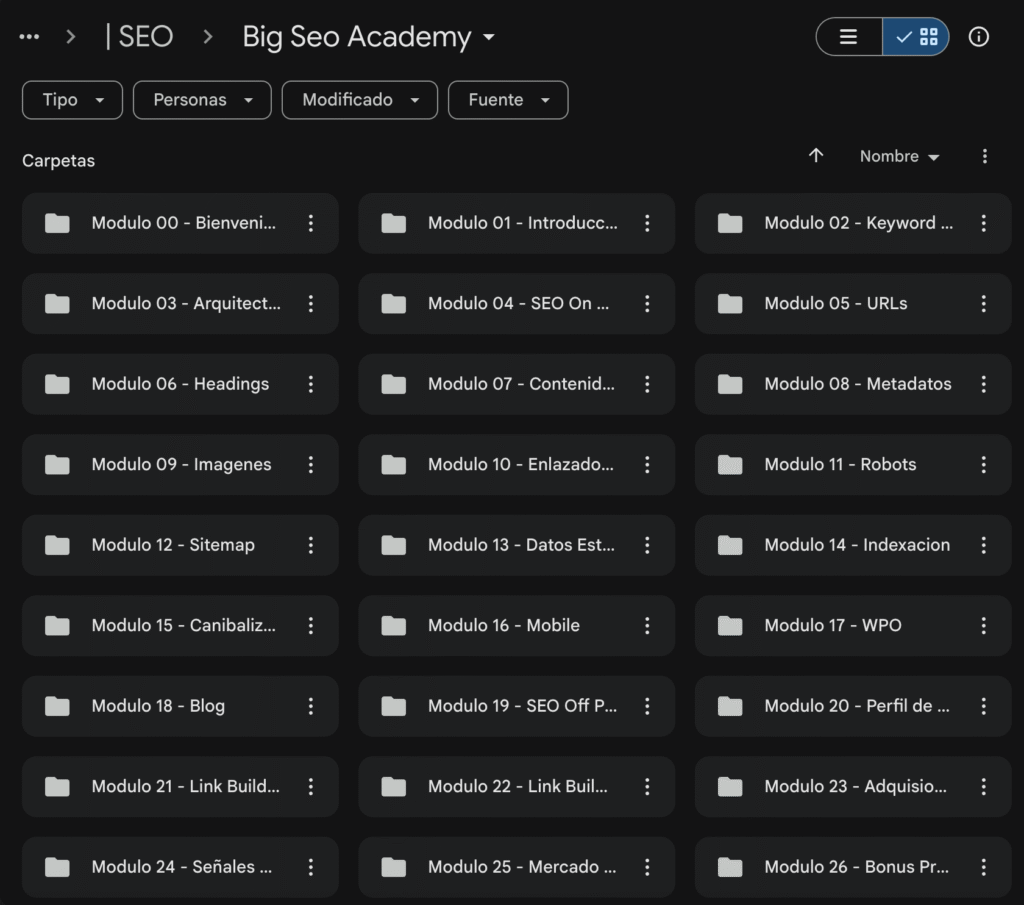1024x905 pixels.
Task: Open more options for Modulo 05 - URLs
Action: (x=983, y=304)
